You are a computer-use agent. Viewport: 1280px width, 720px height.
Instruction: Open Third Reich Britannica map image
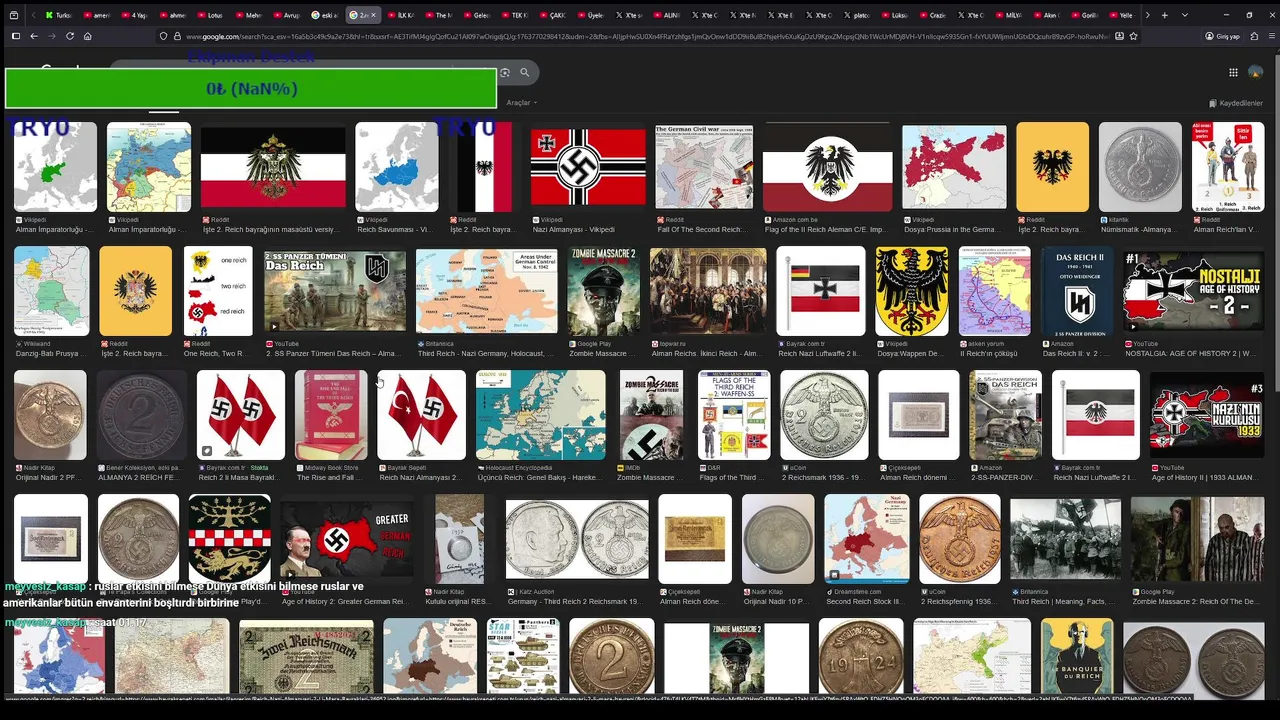click(x=487, y=291)
